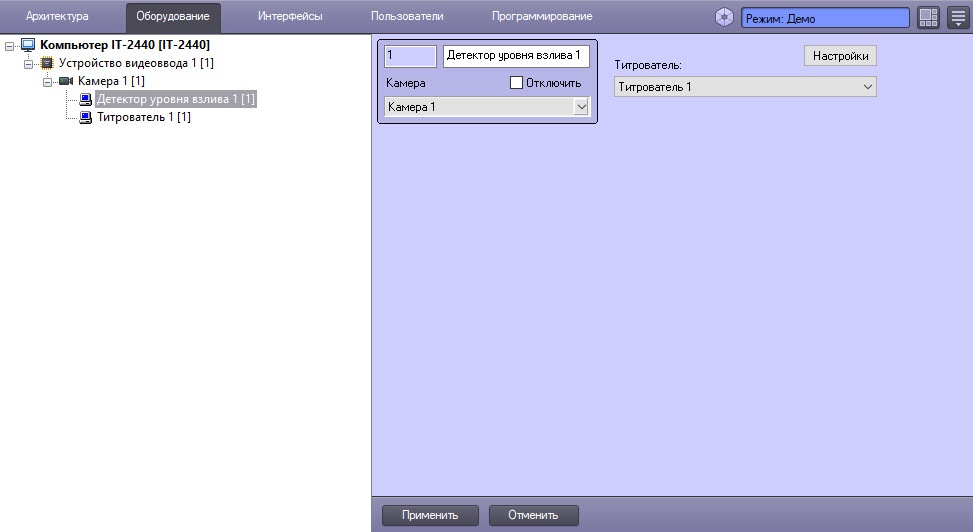Click the video capture device chip icon
Image resolution: width=973 pixels, height=532 pixels.
tap(47, 63)
